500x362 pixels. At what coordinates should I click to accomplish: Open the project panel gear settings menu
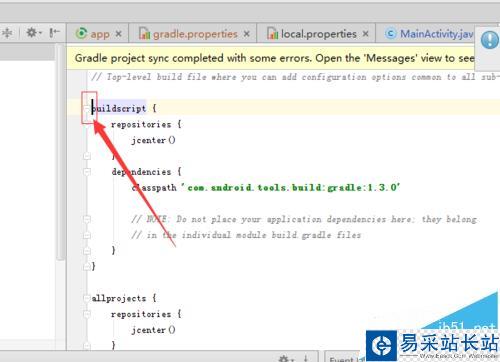[x=33, y=33]
